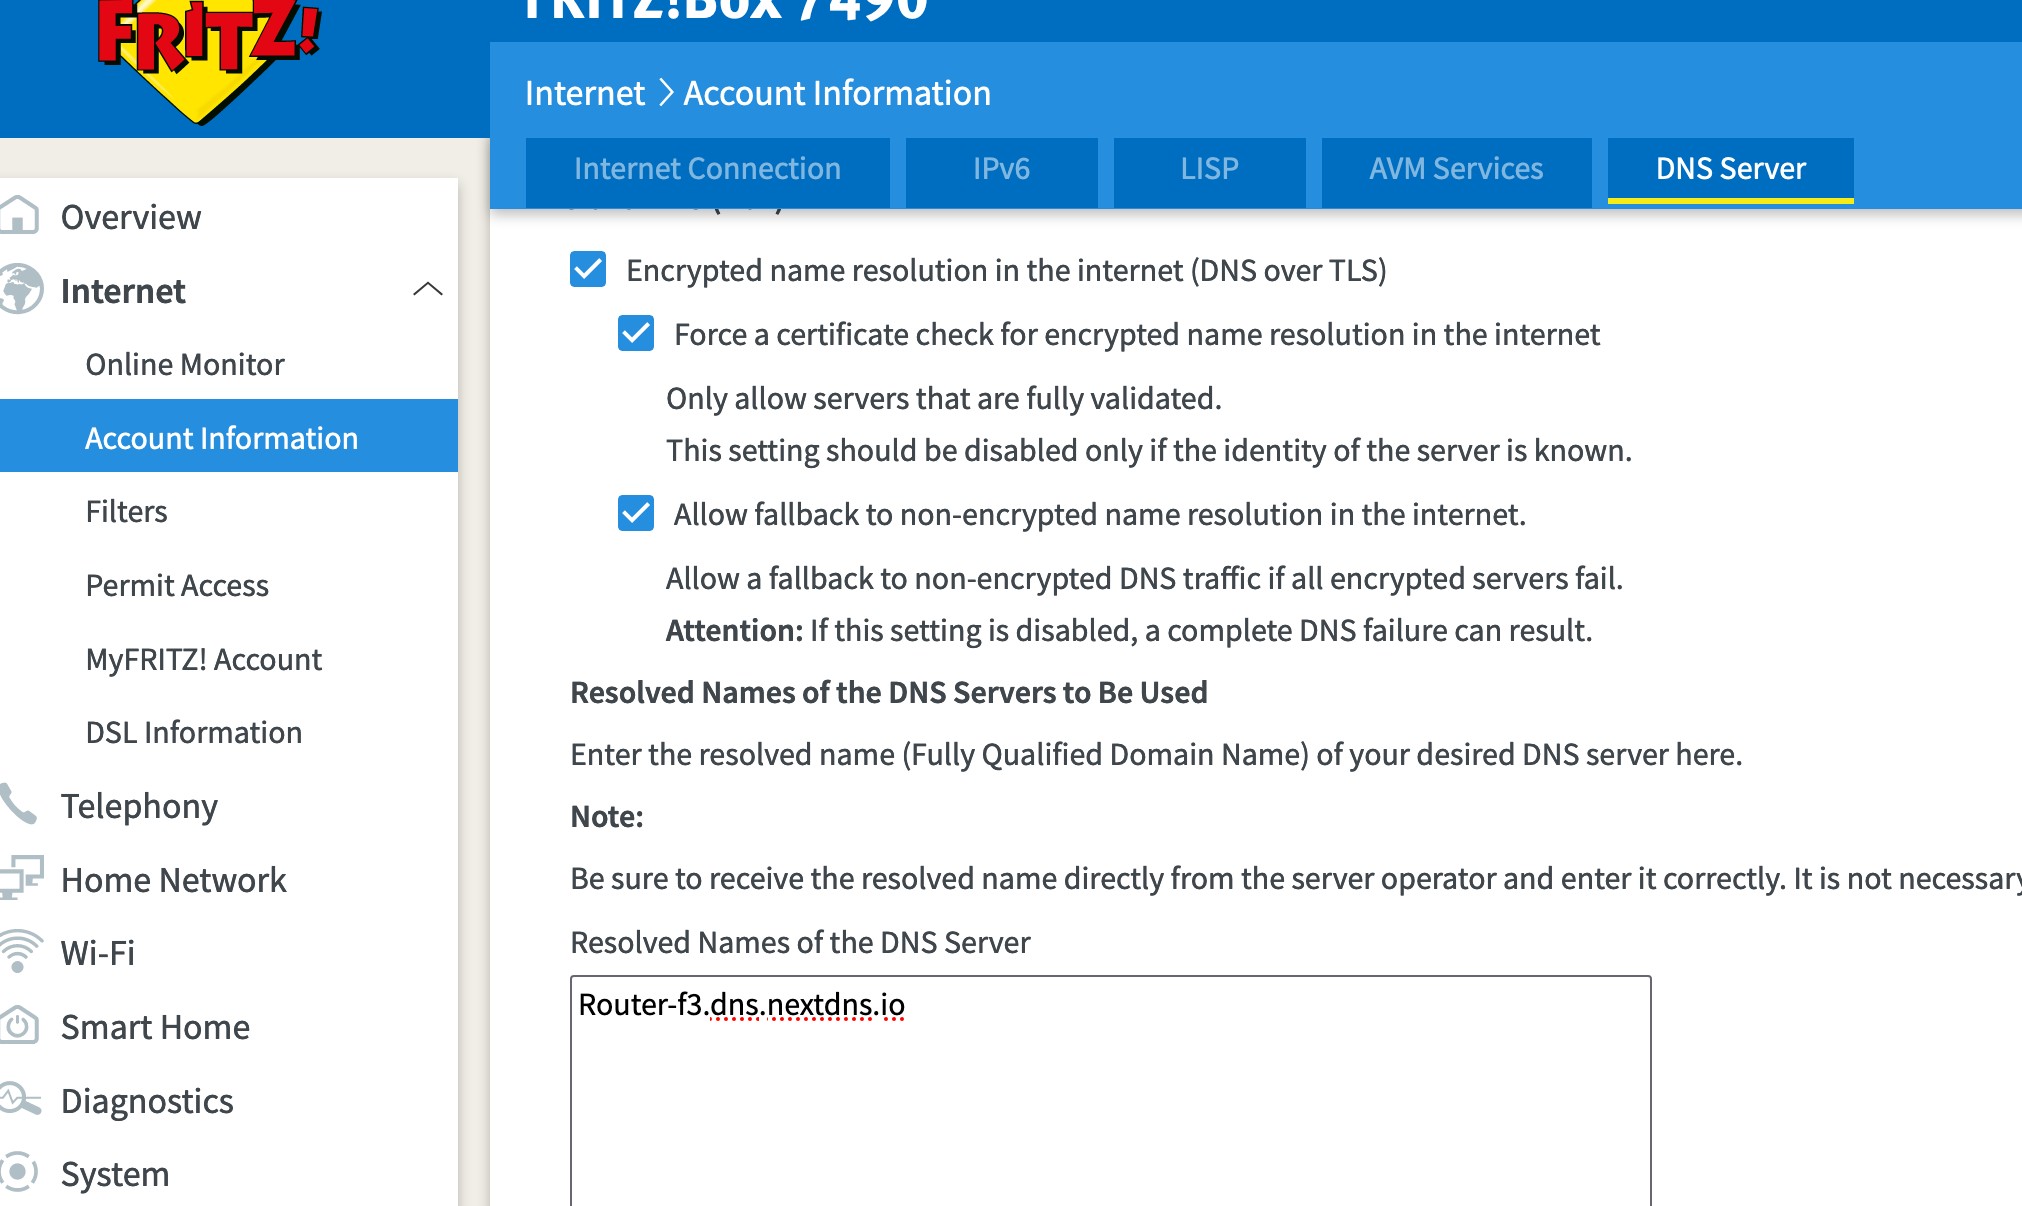Screen dimensions: 2022x1206
Task: Uncheck Allow fallback to non-encrypted resolution
Action: (x=636, y=514)
